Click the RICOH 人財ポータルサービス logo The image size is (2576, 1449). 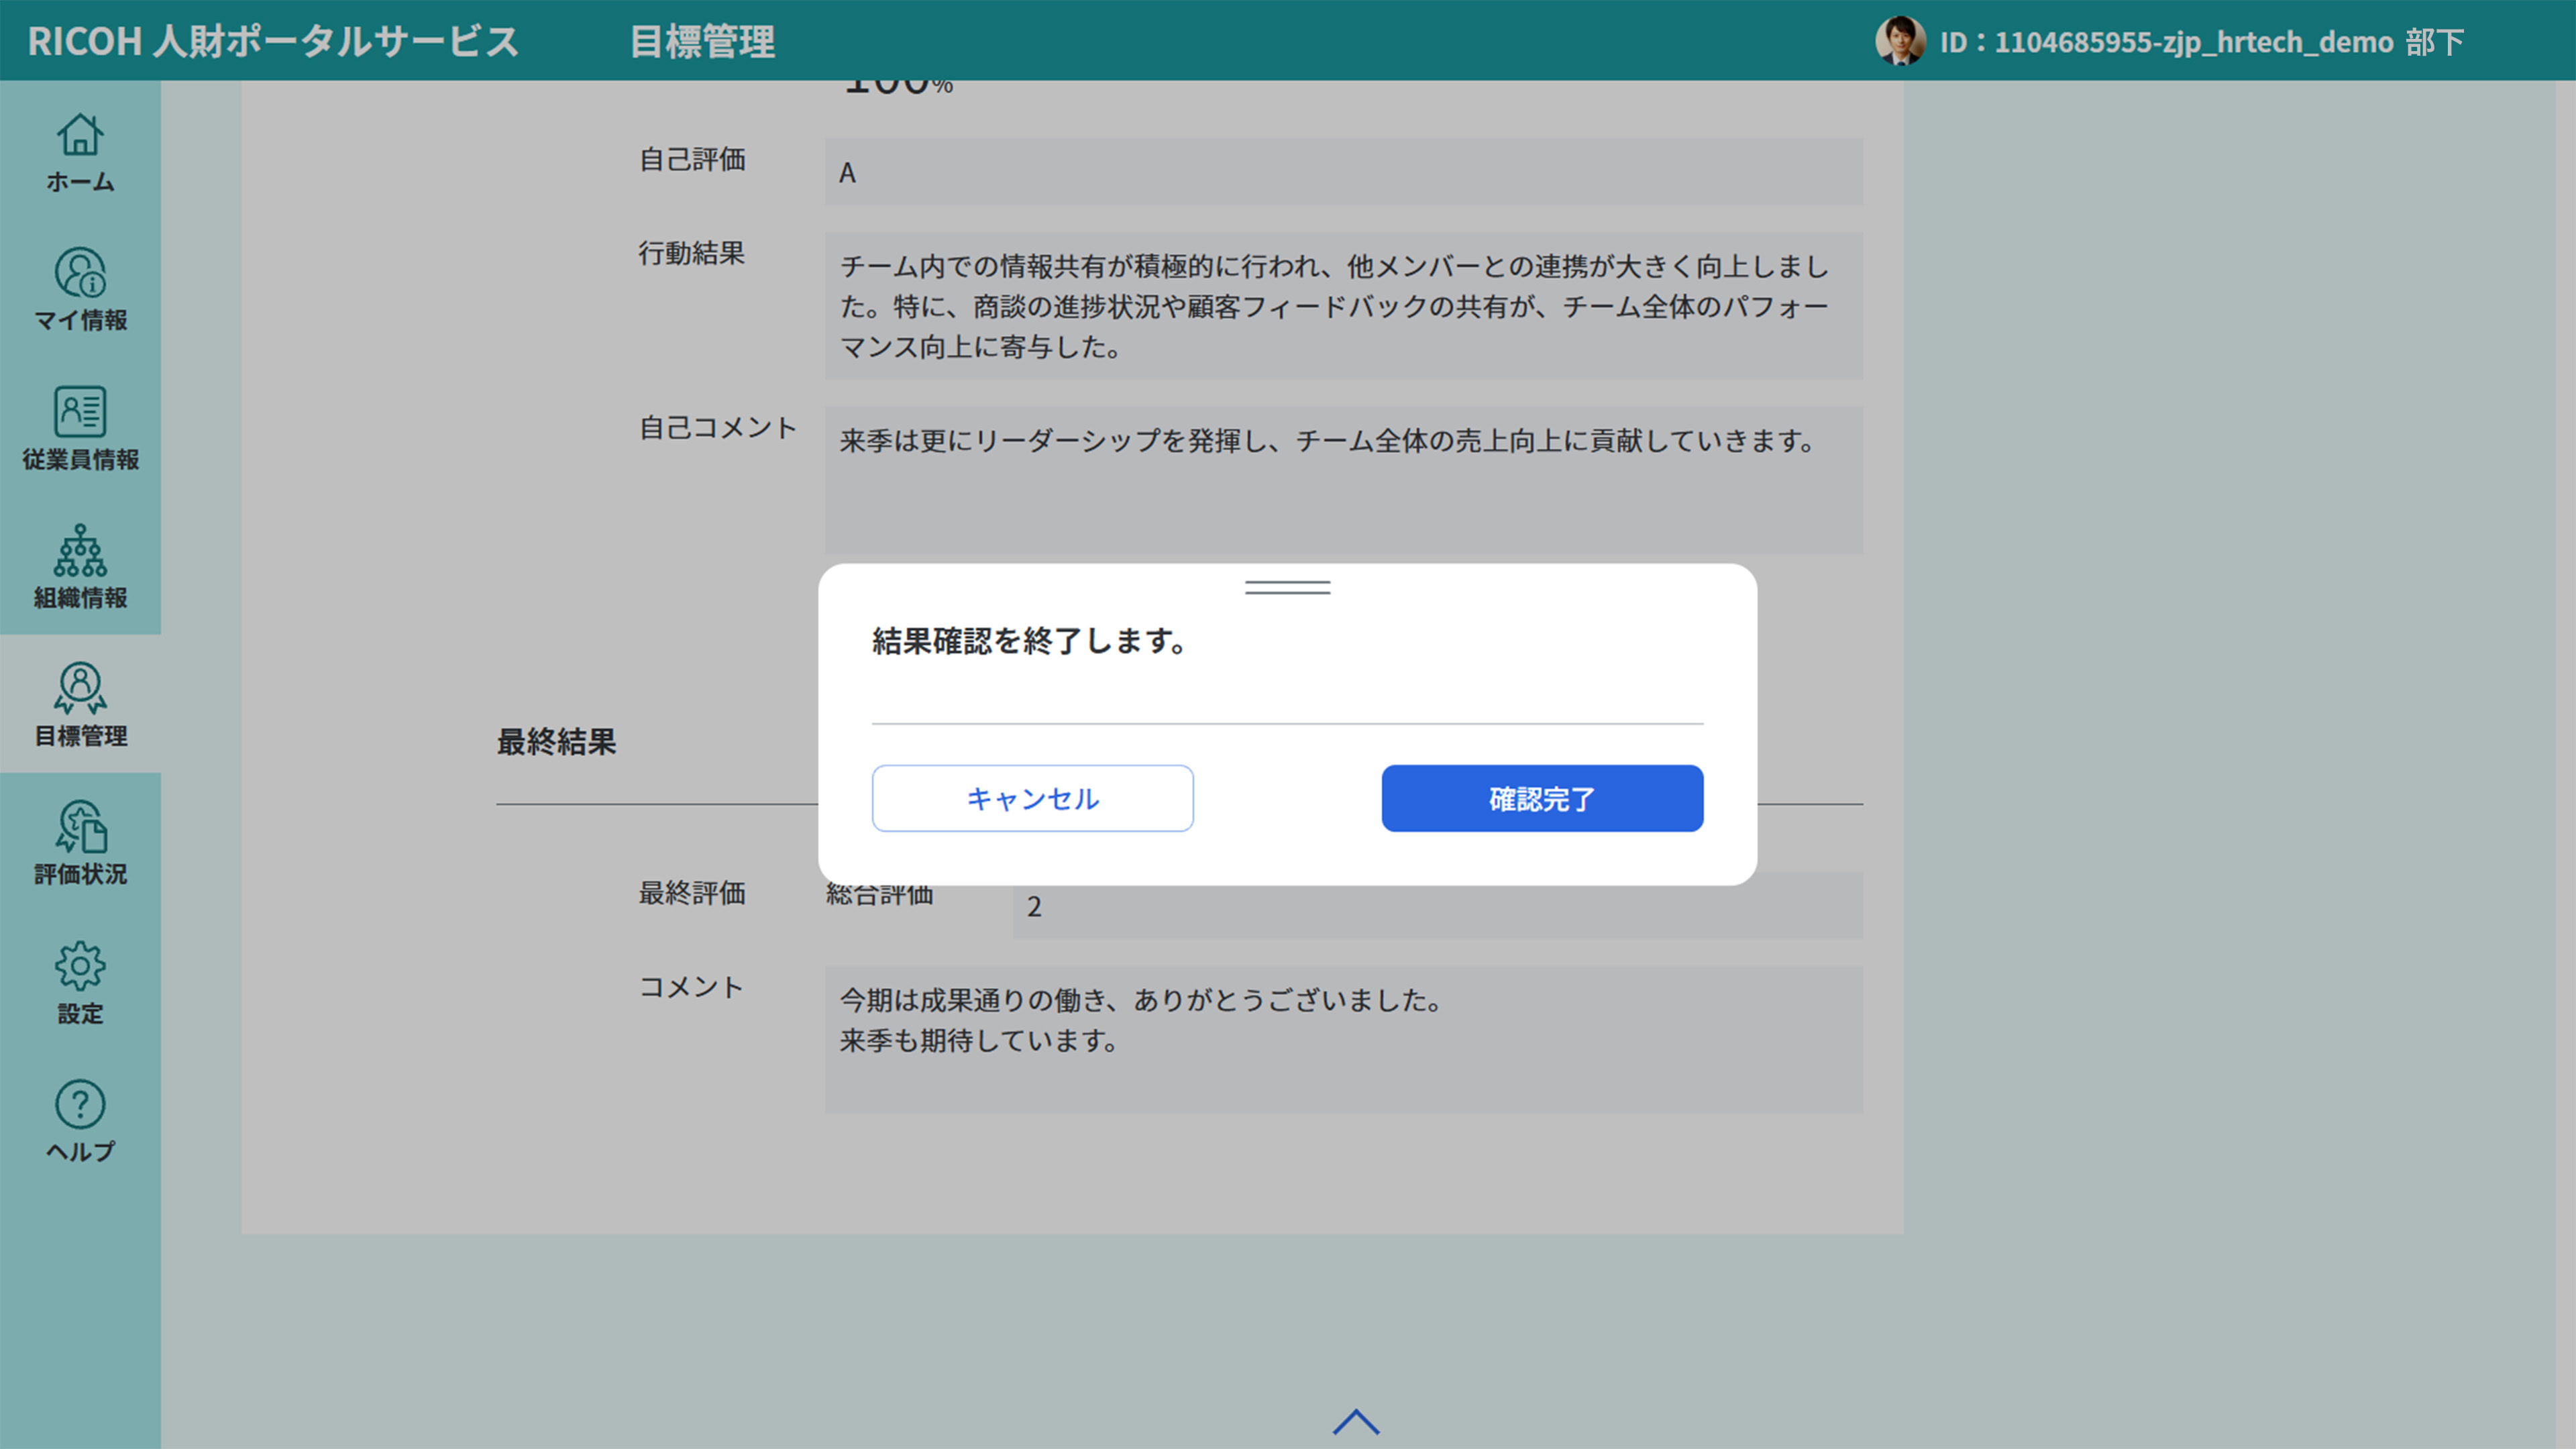click(x=270, y=41)
